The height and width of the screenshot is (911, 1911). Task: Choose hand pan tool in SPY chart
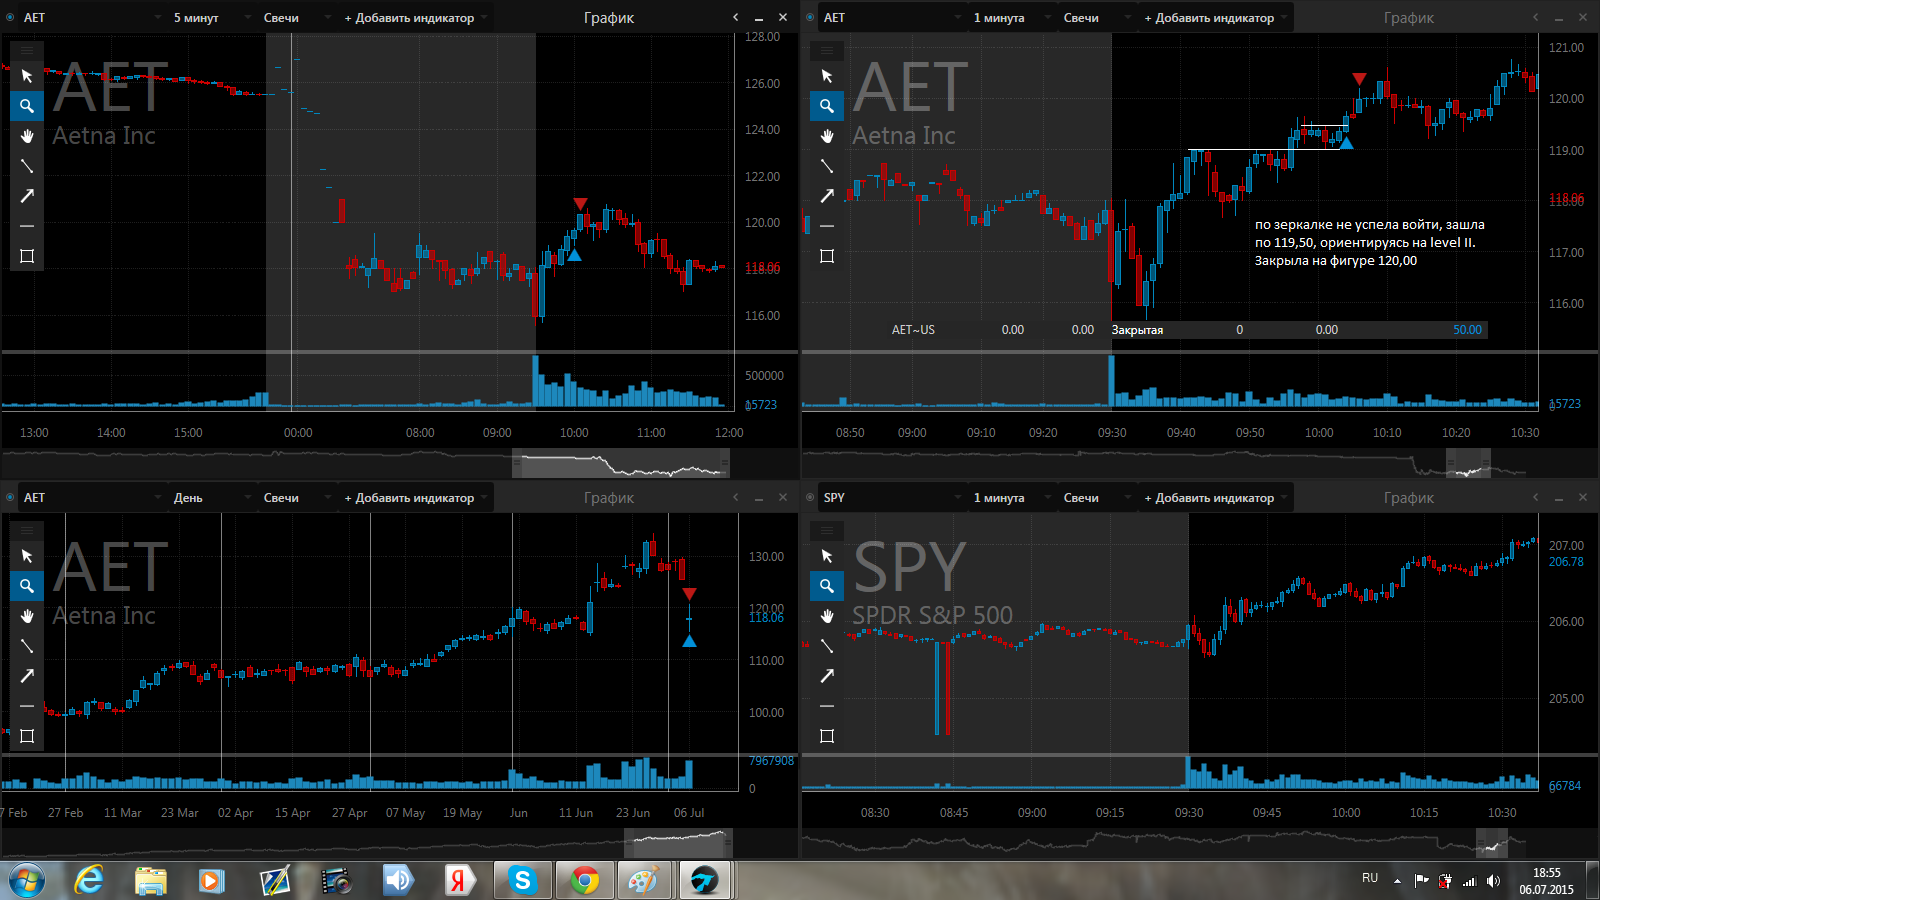[827, 616]
